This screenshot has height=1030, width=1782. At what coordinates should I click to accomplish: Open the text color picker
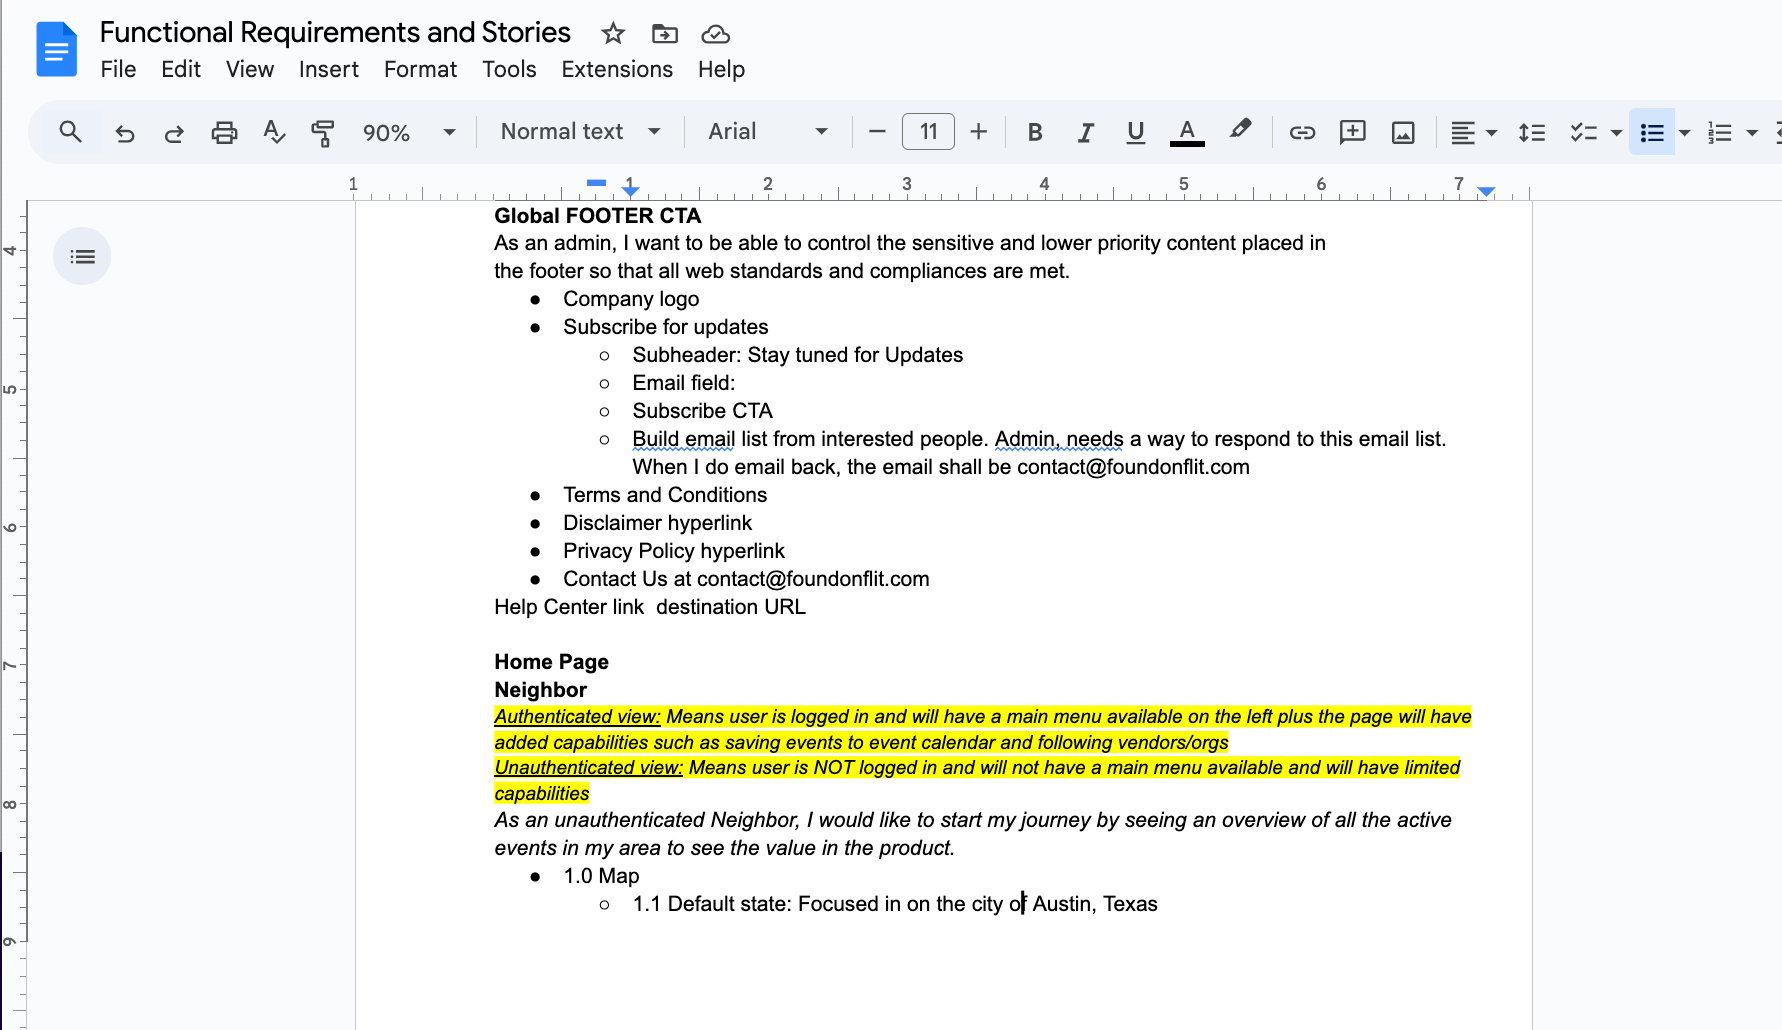tap(1187, 132)
